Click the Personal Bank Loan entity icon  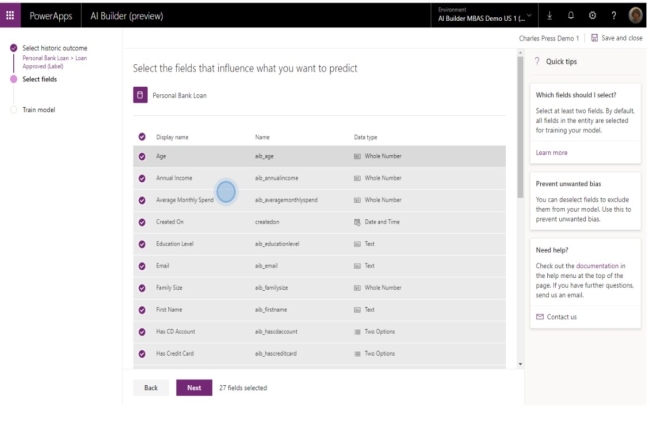point(140,95)
